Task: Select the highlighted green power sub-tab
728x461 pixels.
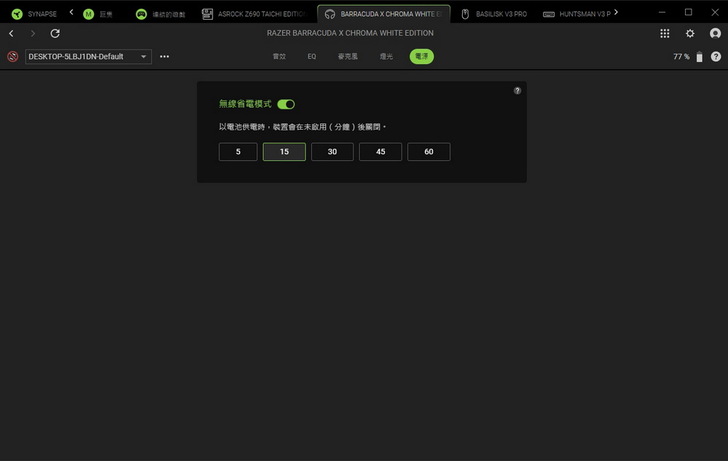Action: point(422,57)
